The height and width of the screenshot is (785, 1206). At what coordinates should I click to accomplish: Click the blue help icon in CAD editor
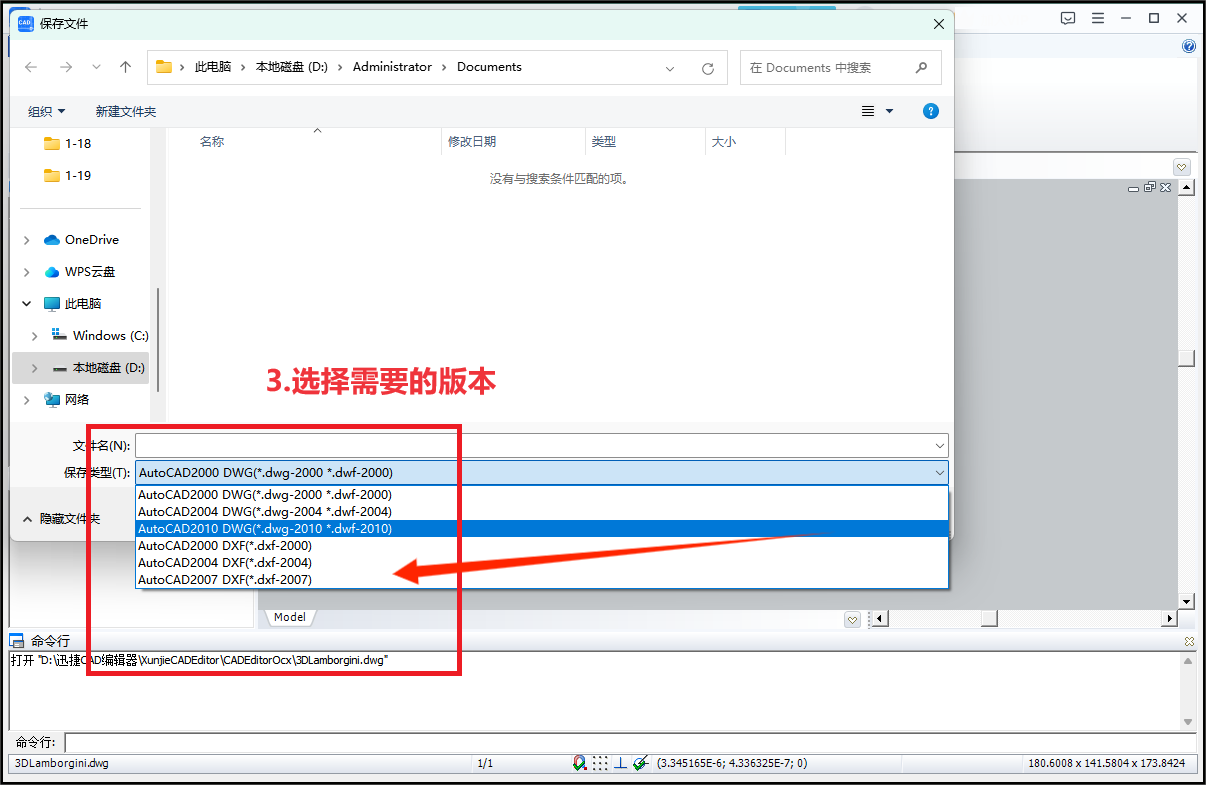pyautogui.click(x=1189, y=46)
